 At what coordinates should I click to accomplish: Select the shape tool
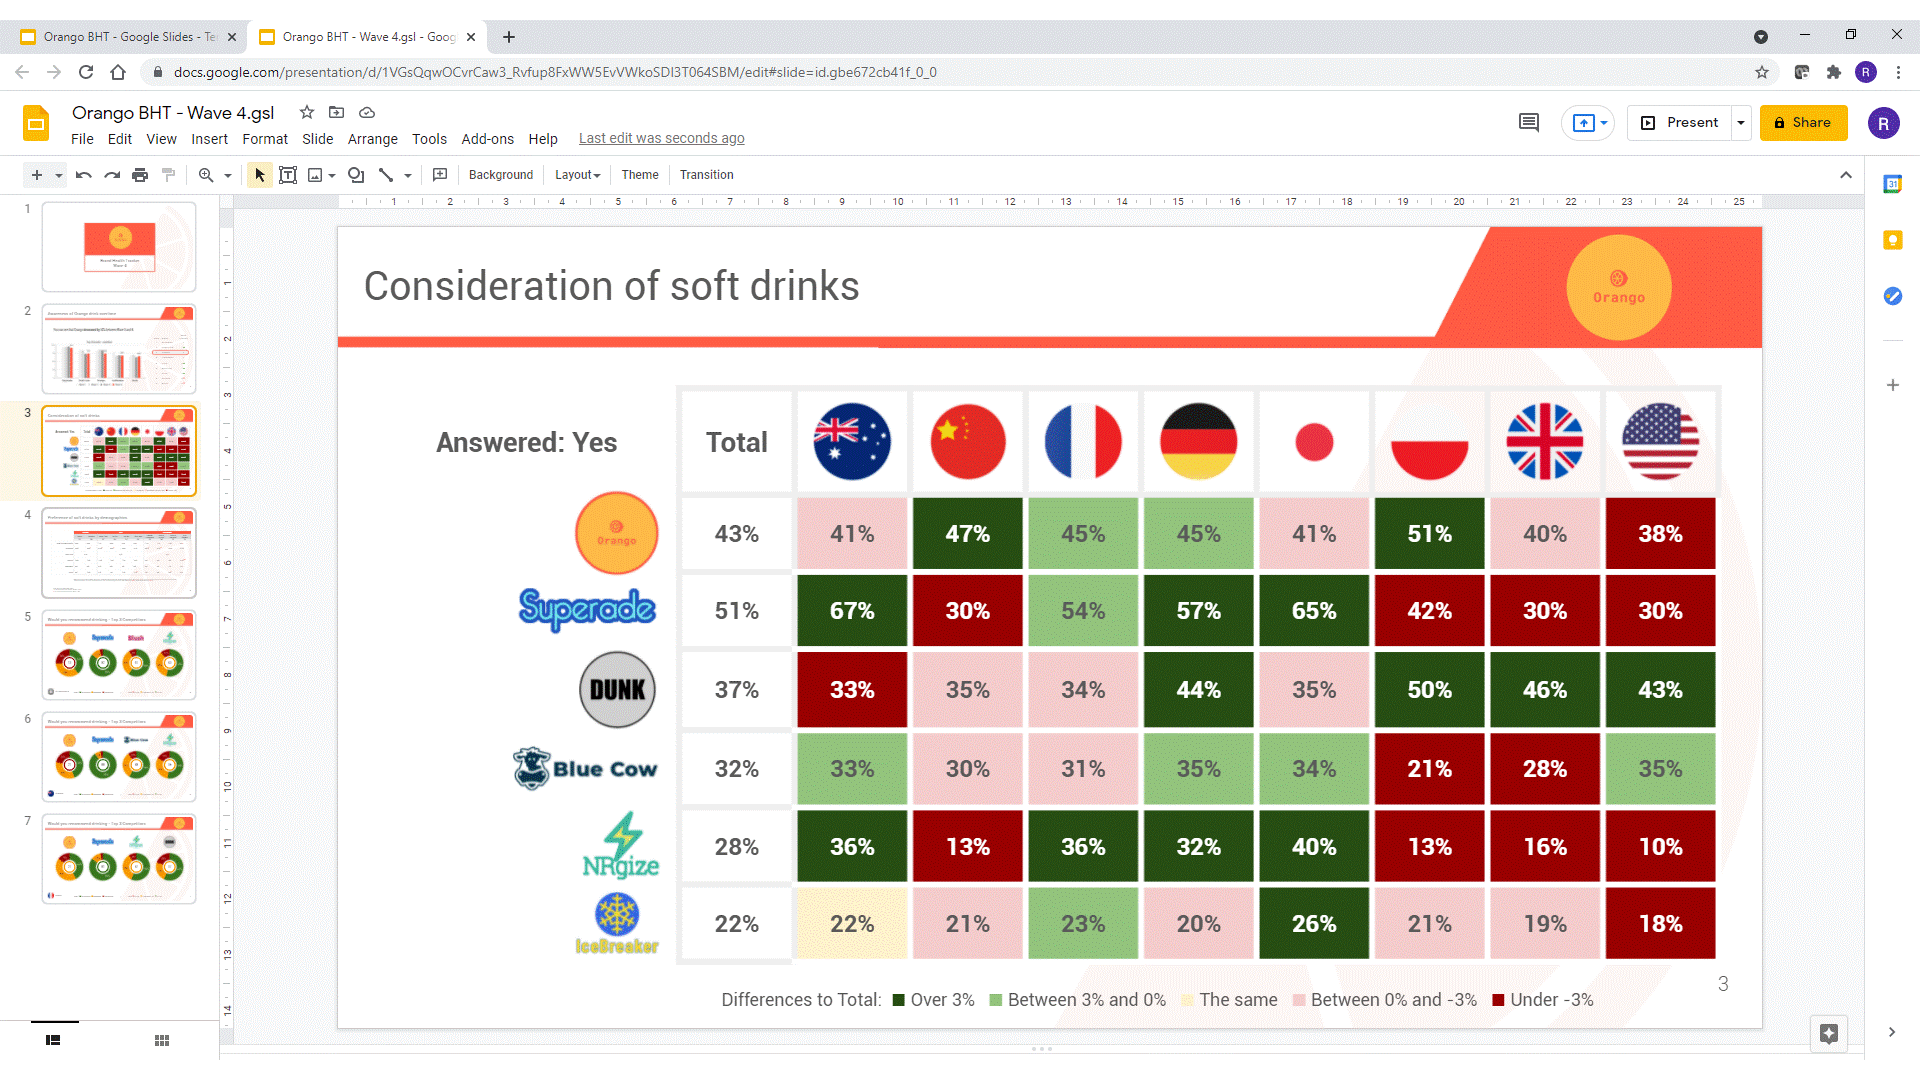point(356,175)
